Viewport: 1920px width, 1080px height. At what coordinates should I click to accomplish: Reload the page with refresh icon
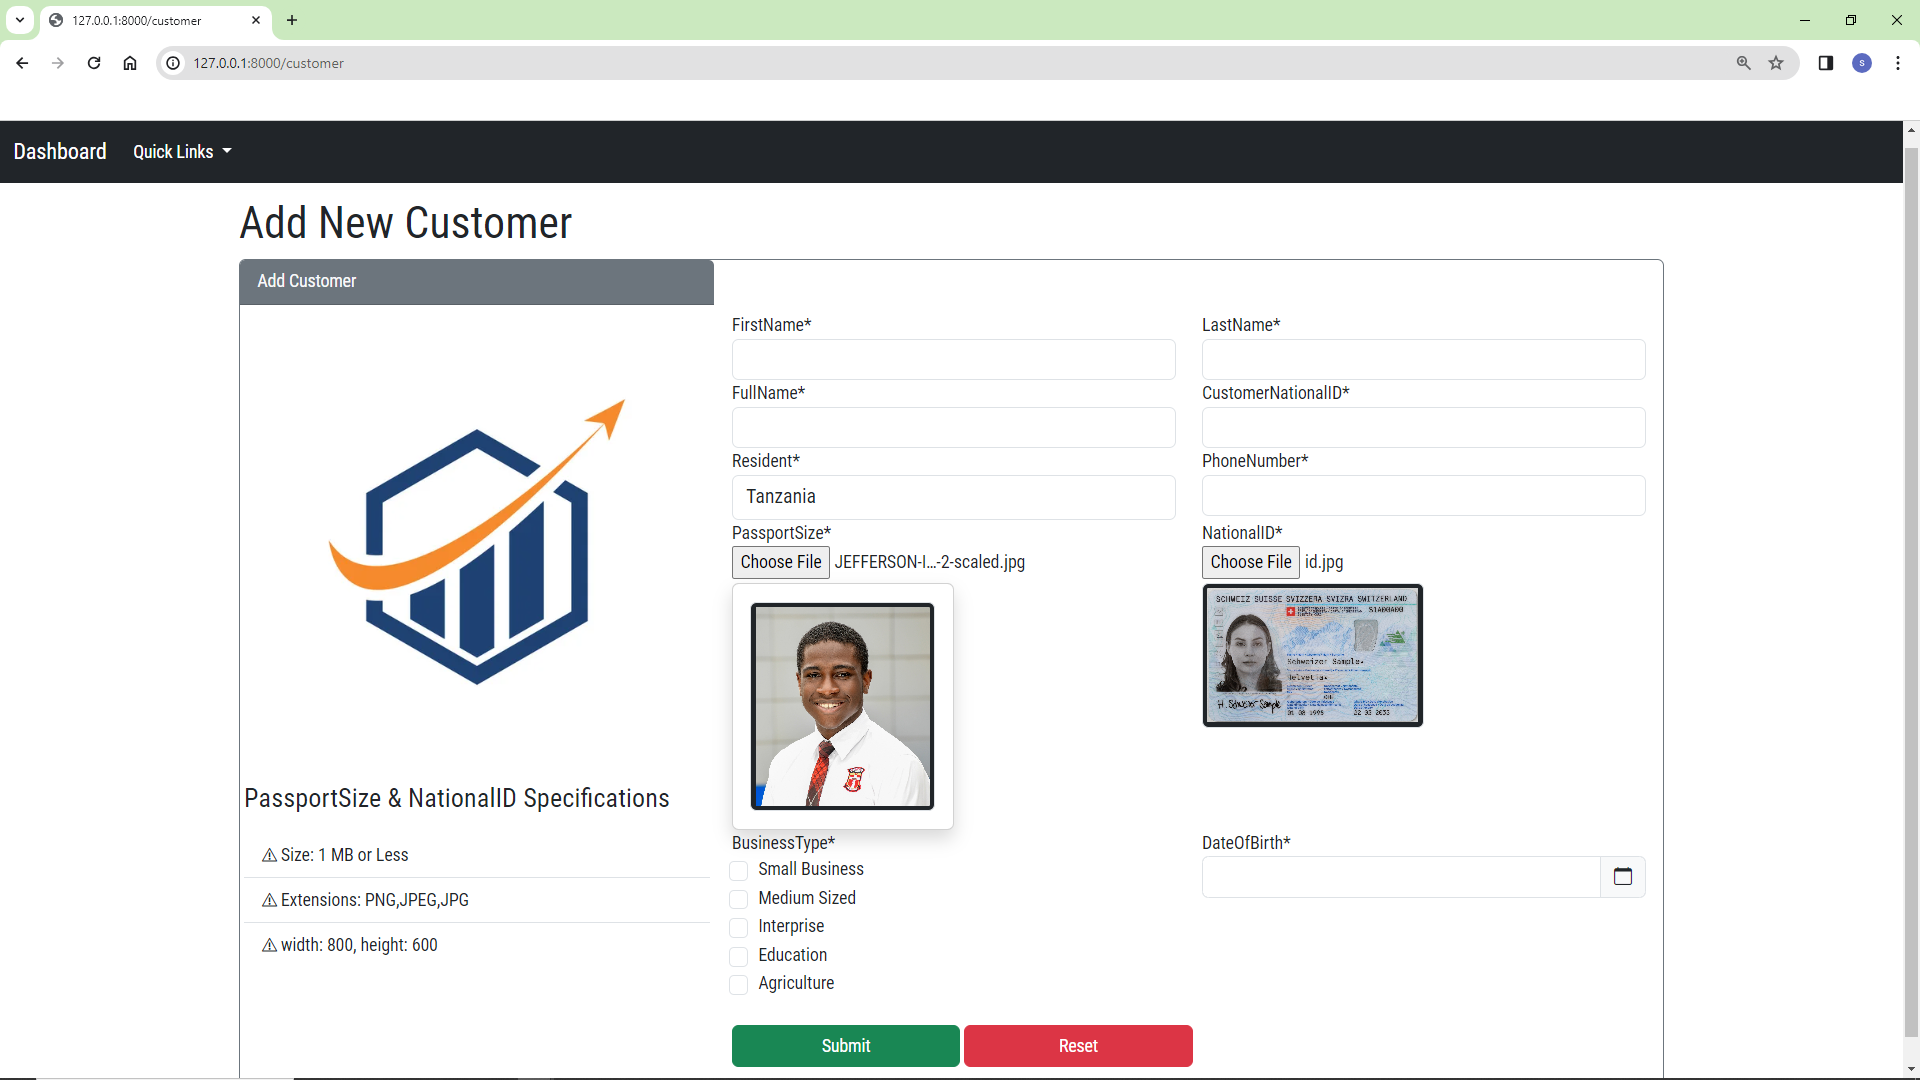tap(94, 63)
